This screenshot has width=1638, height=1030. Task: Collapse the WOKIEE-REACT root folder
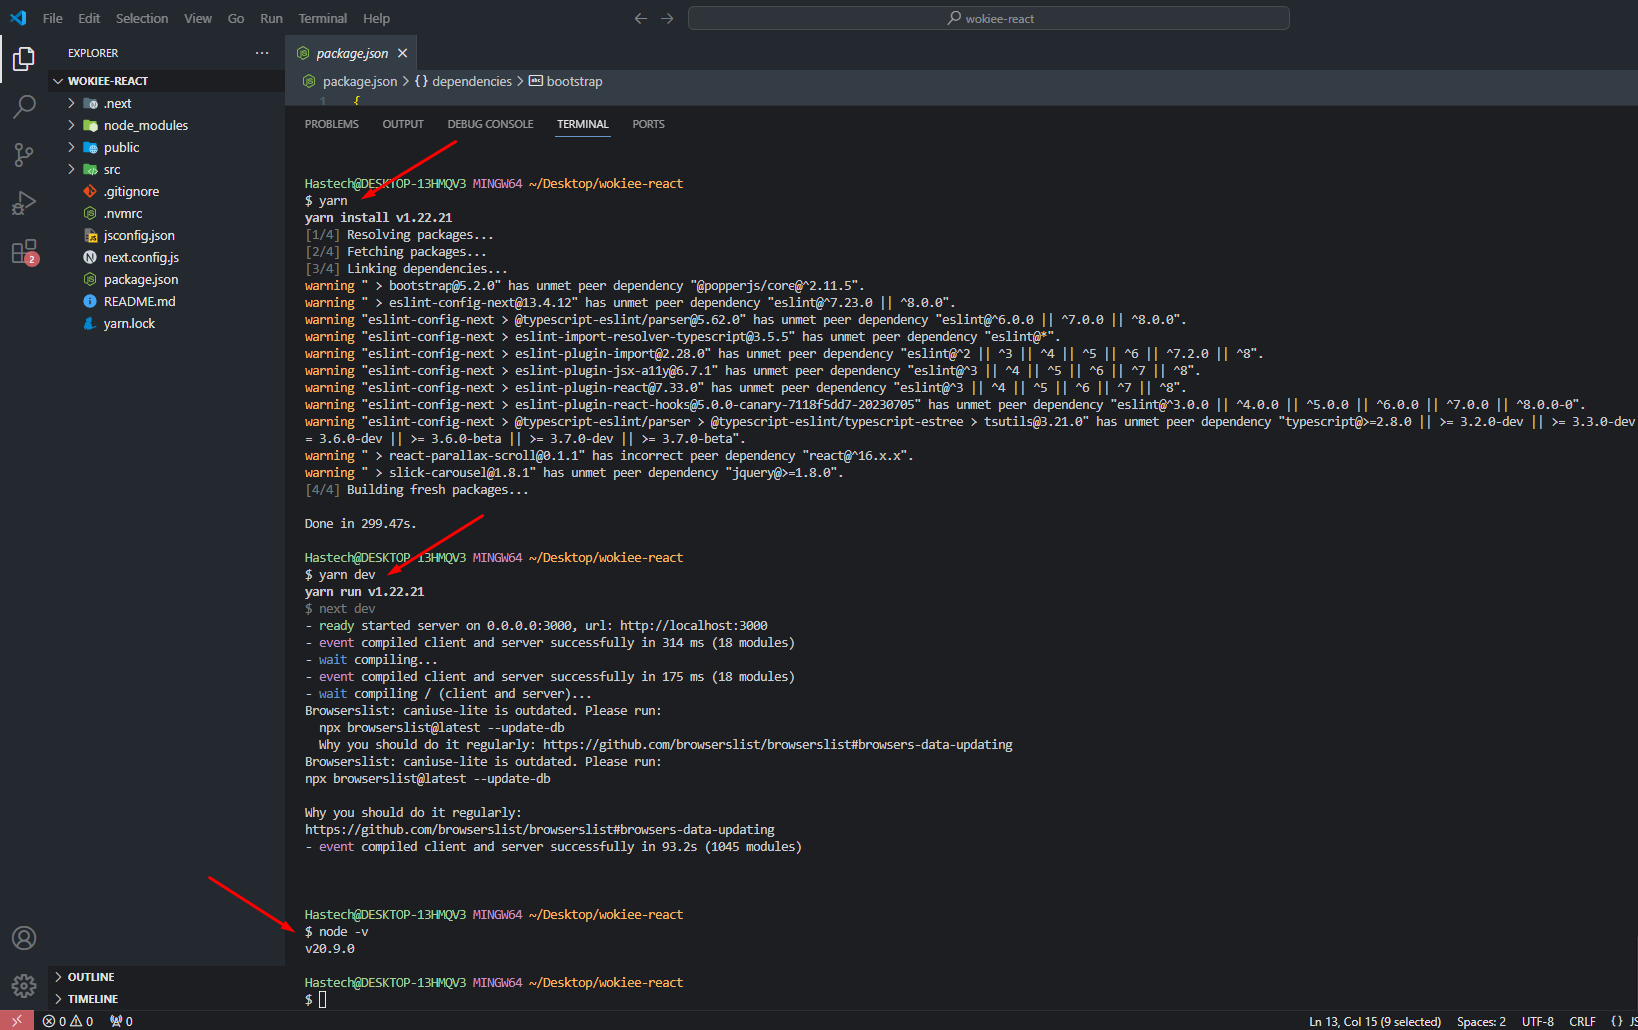[166, 81]
